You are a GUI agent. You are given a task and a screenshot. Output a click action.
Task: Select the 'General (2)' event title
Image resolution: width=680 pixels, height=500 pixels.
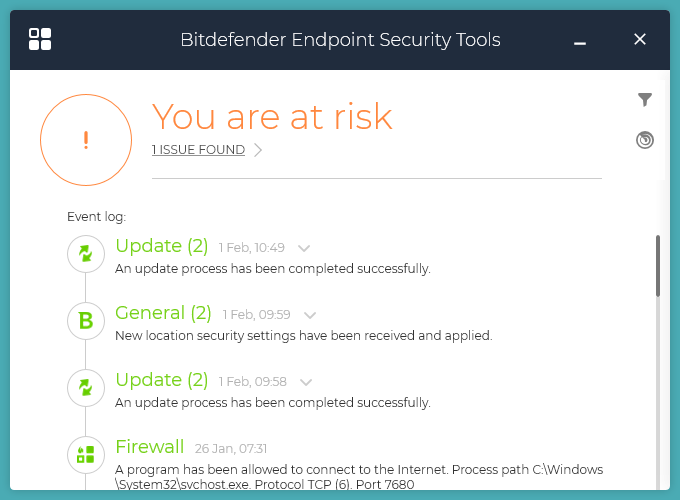163,313
